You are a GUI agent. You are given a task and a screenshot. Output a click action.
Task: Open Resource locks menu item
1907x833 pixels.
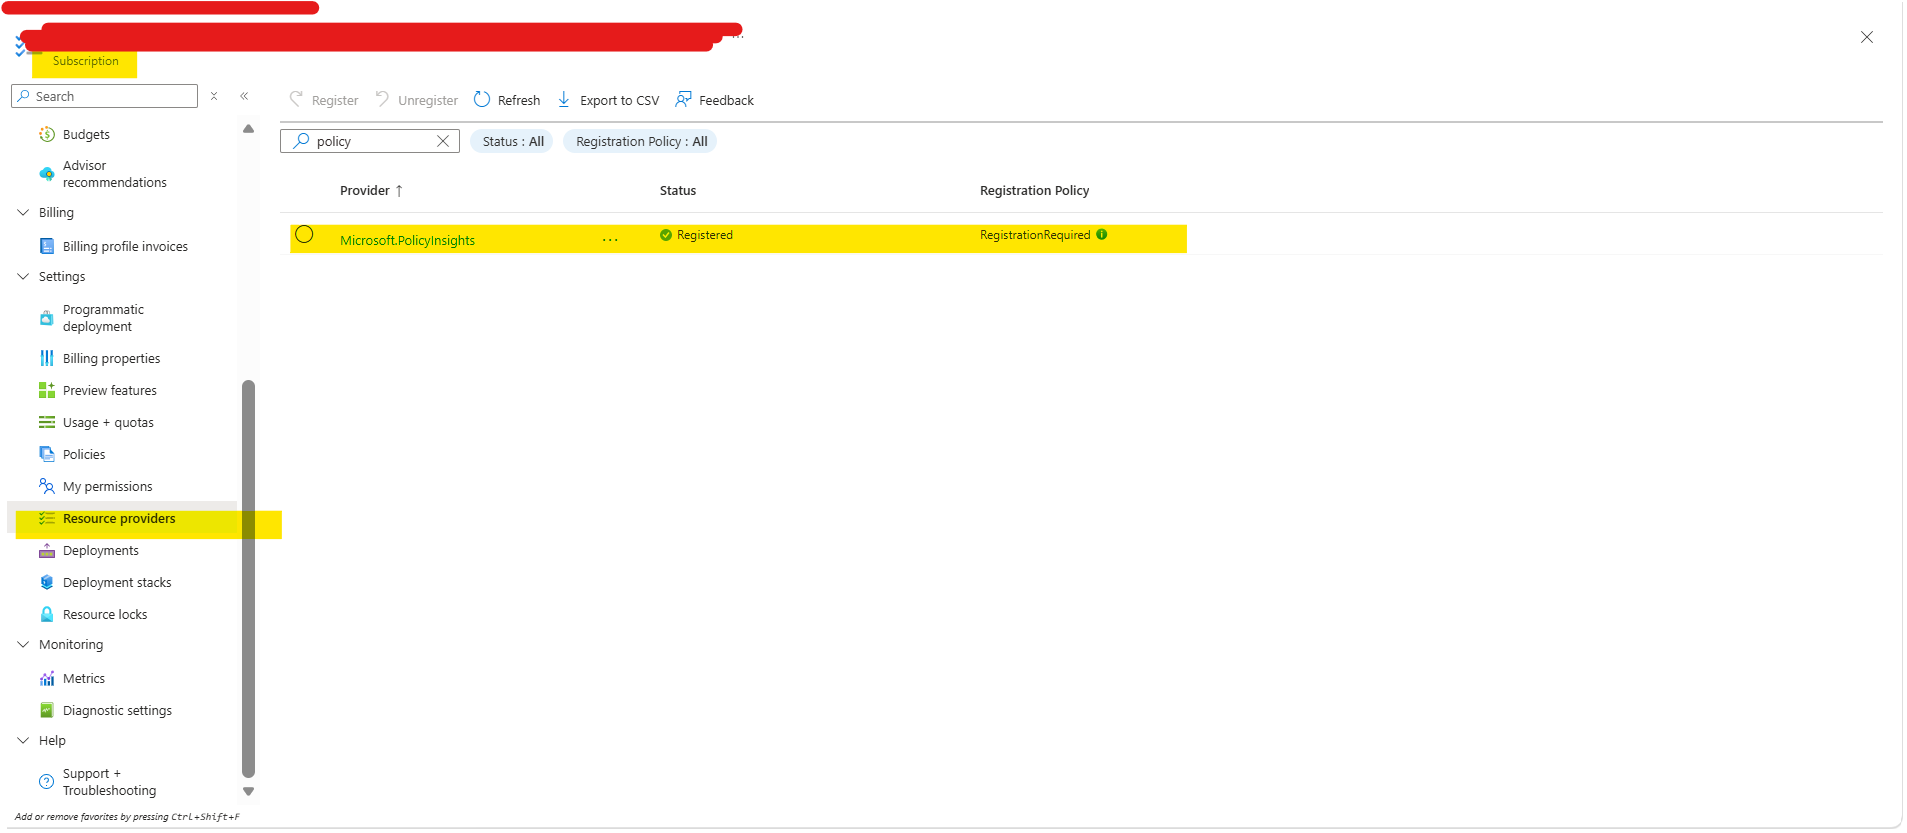pos(105,614)
